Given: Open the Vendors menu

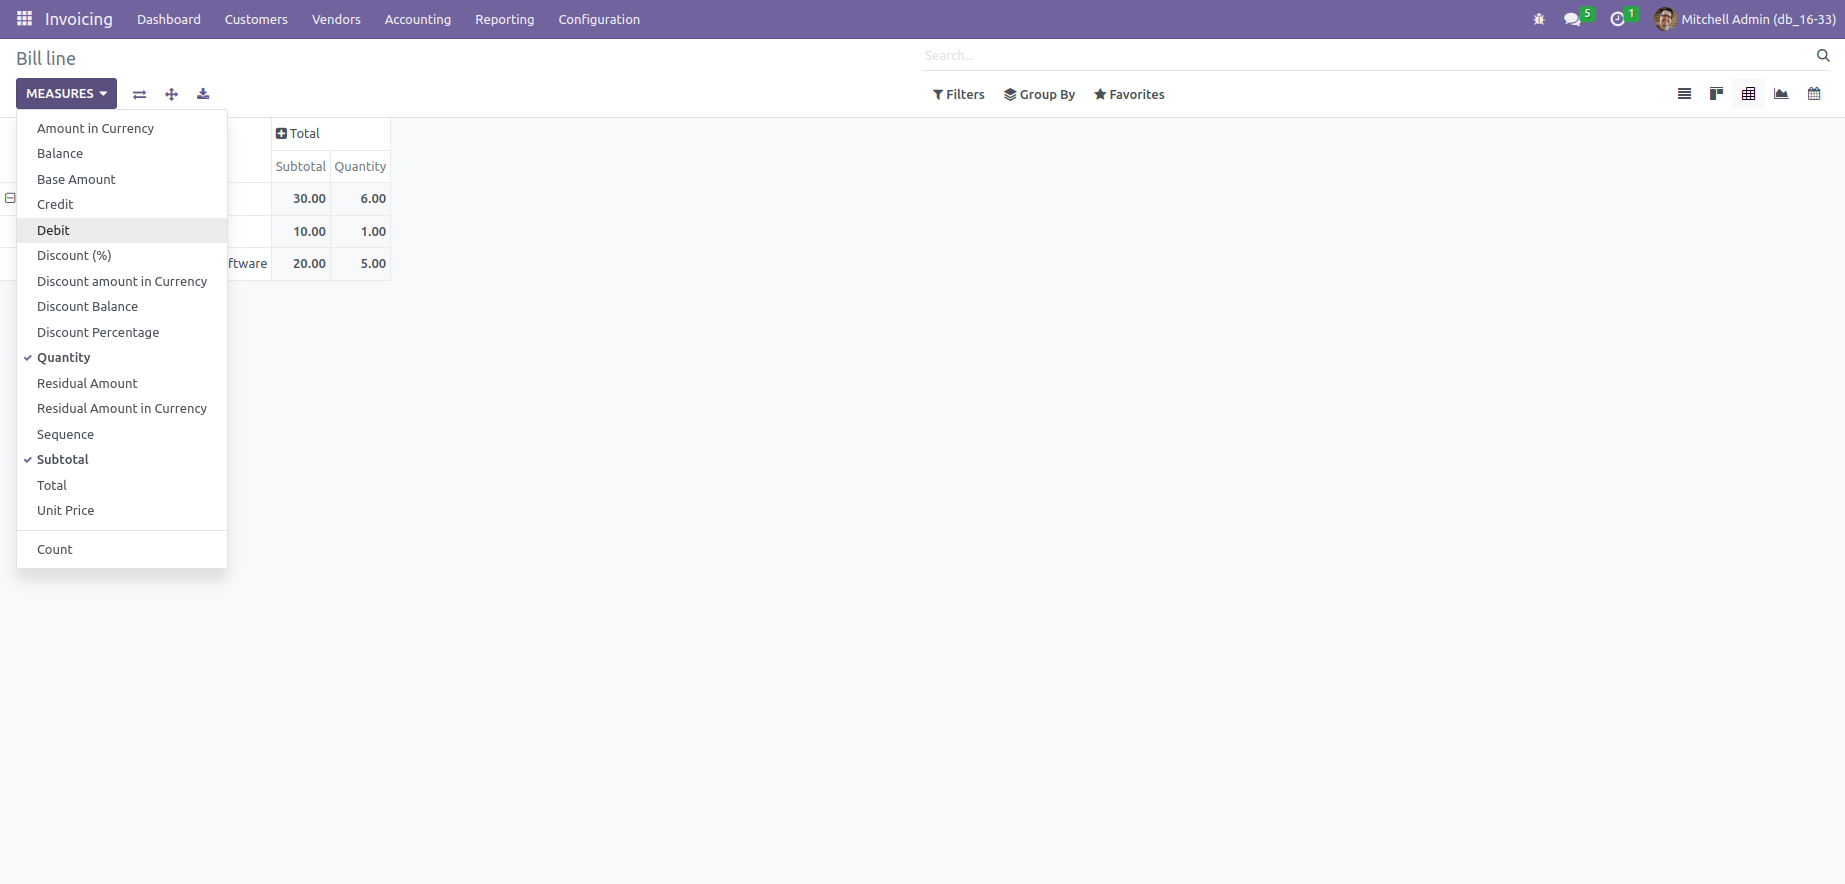Looking at the screenshot, I should (x=336, y=19).
